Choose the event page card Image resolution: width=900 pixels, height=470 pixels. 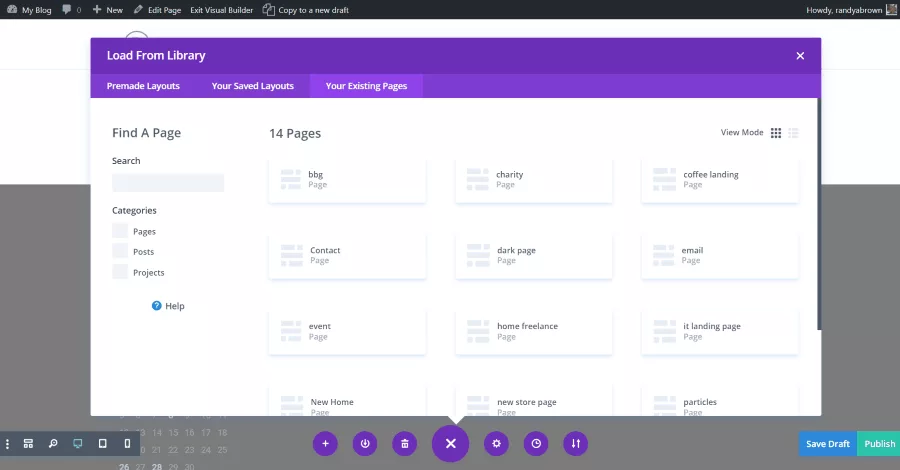point(347,332)
